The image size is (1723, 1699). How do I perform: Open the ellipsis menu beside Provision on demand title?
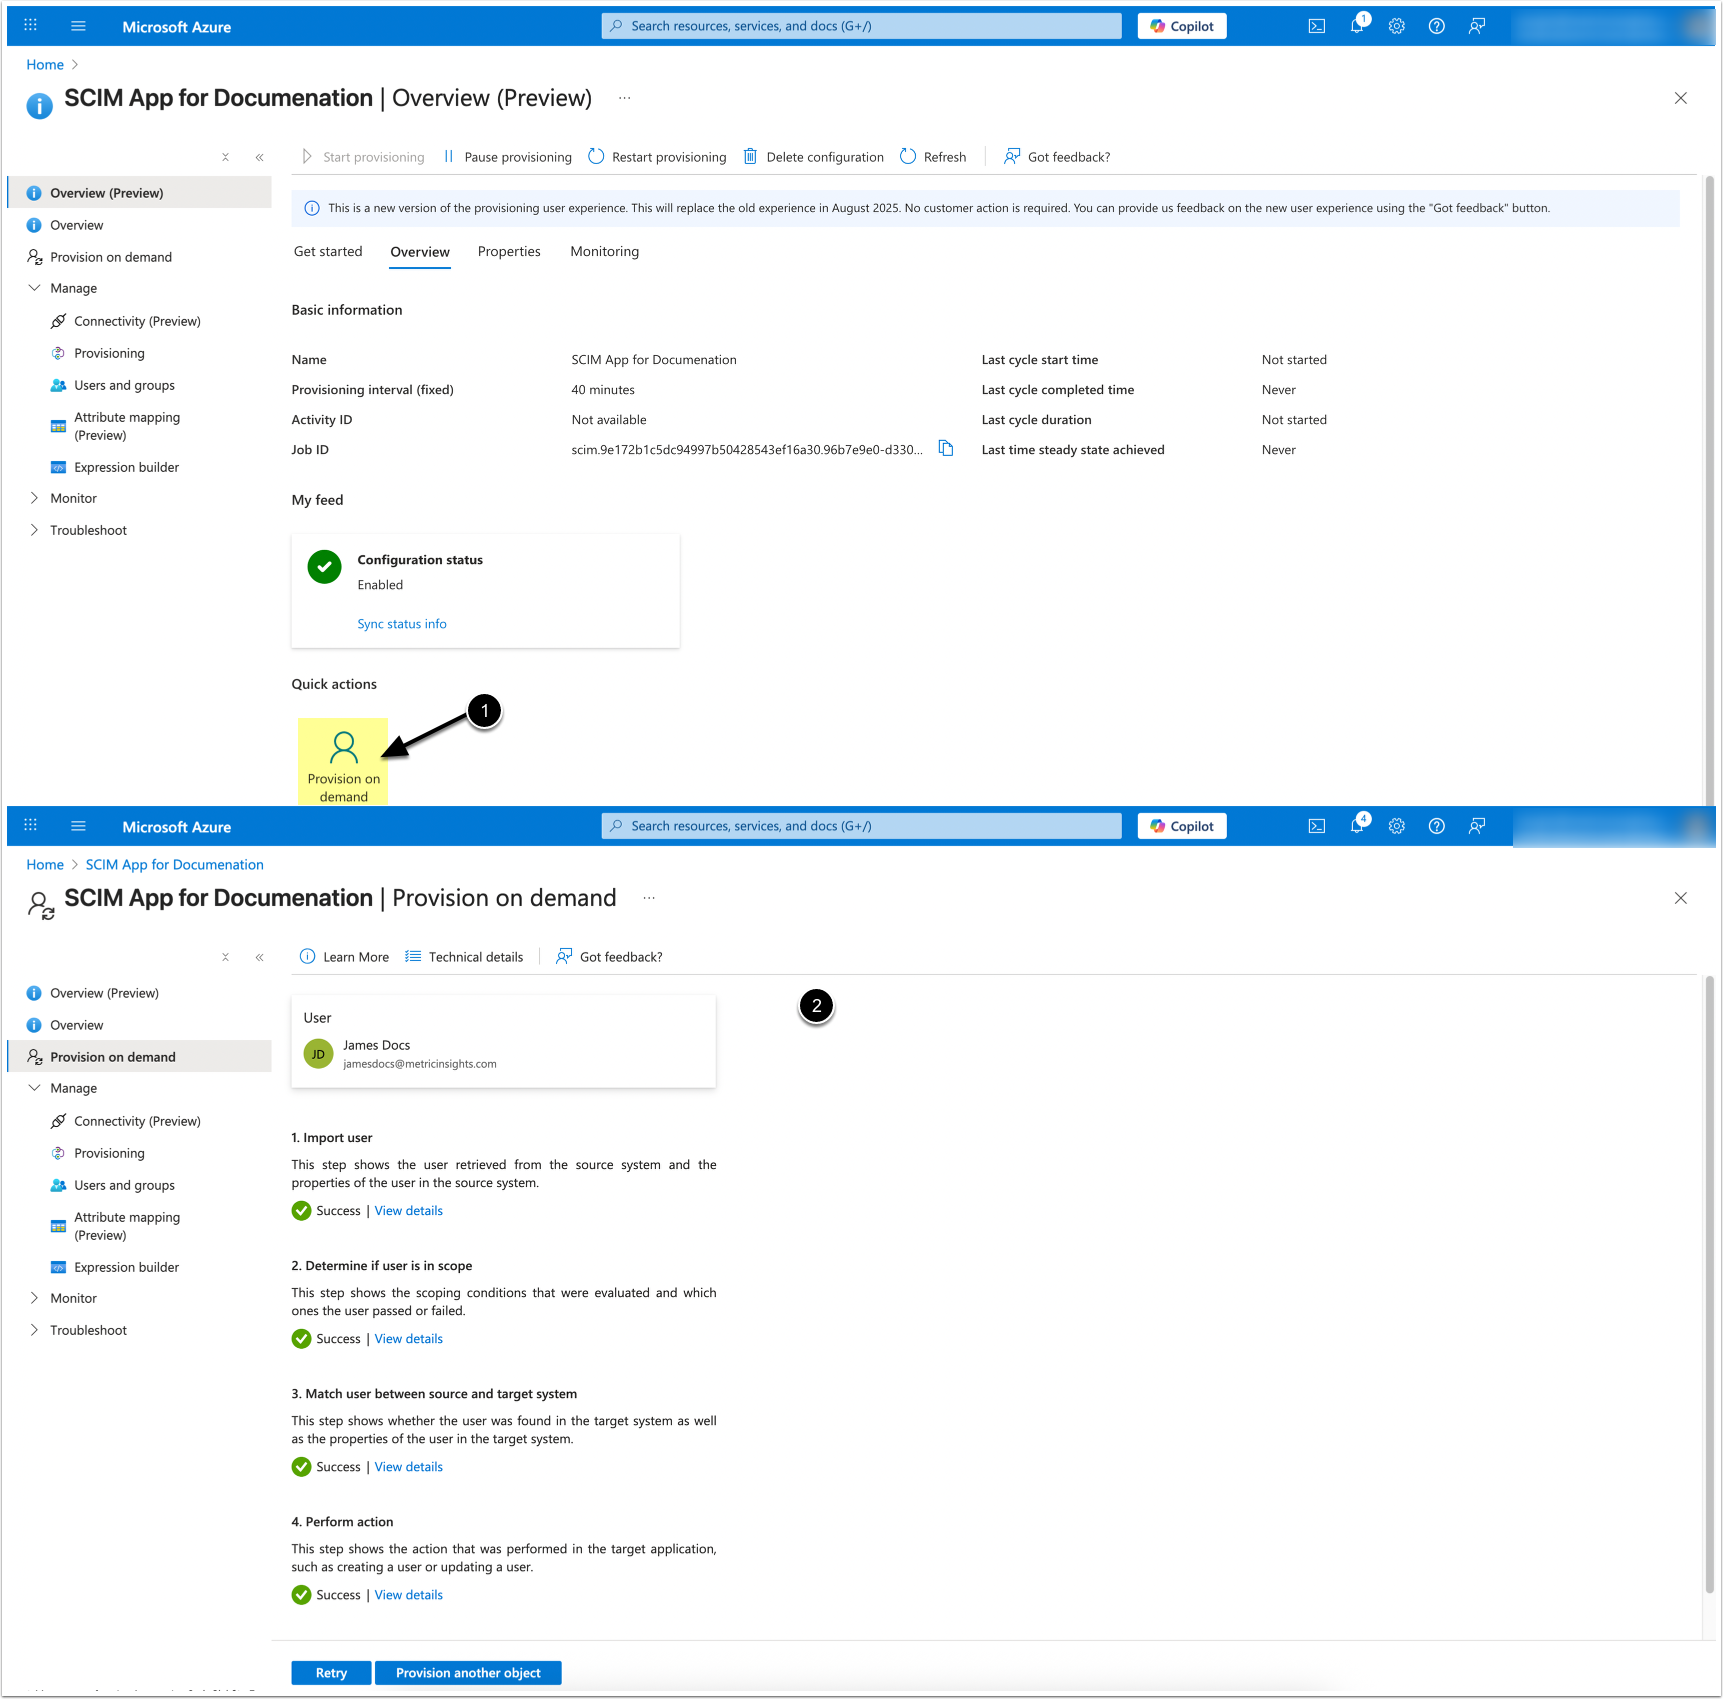(x=649, y=898)
